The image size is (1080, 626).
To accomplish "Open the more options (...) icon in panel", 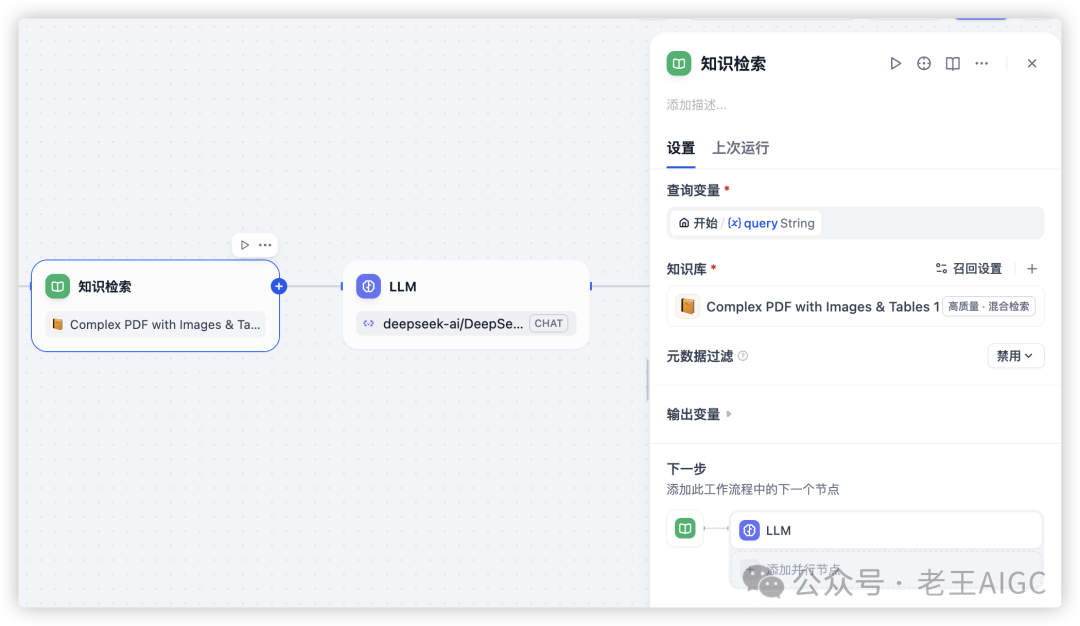I will (x=981, y=63).
